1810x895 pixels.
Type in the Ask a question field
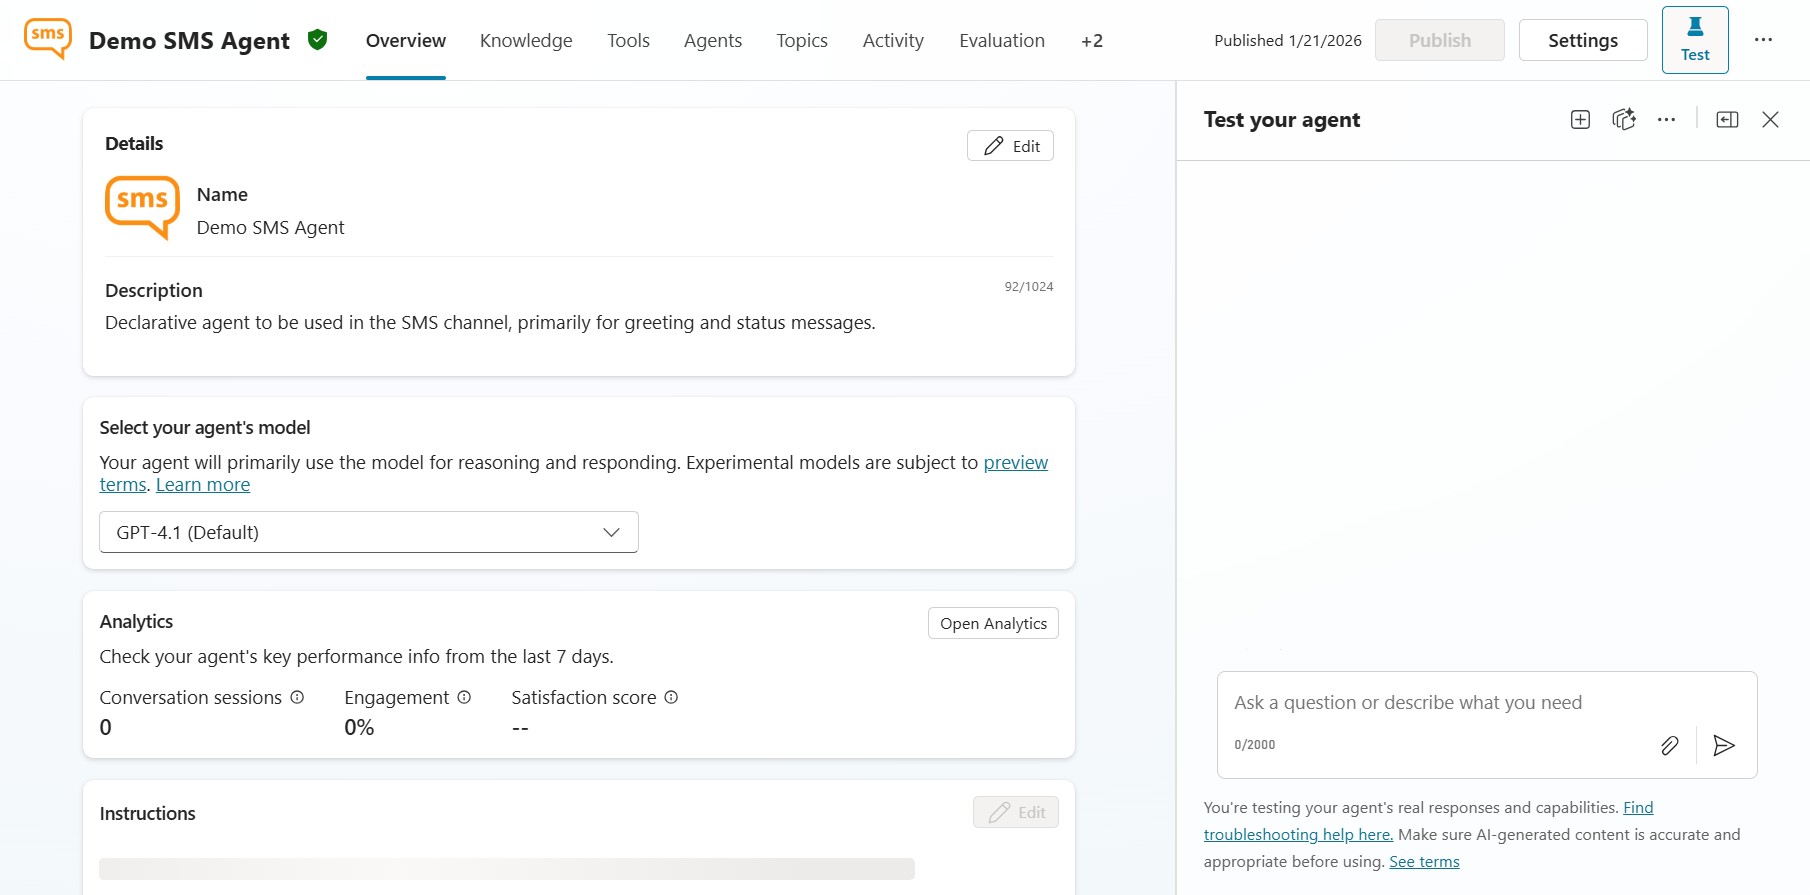click(x=1440, y=703)
